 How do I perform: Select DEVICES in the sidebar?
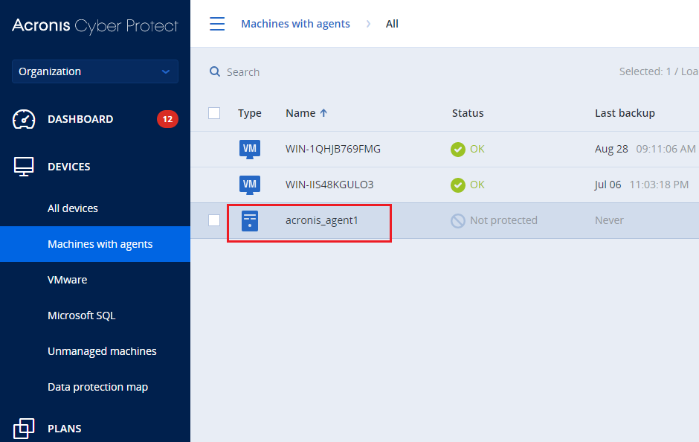[69, 167]
